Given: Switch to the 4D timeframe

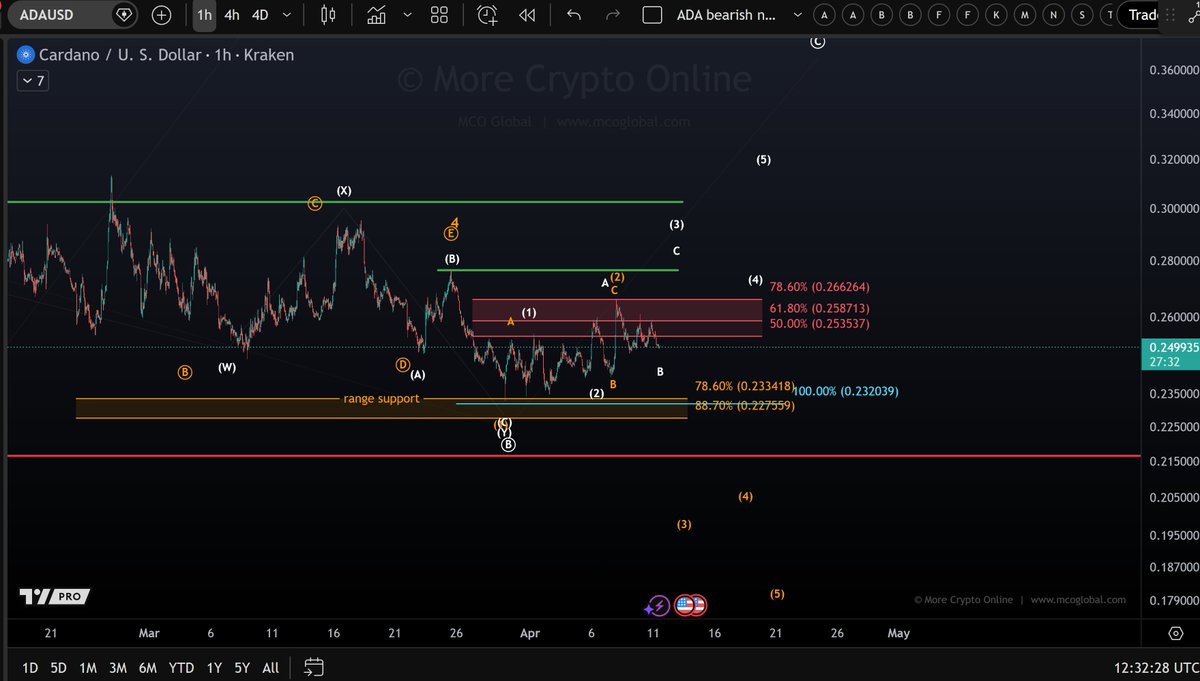Looking at the screenshot, I should point(260,15).
